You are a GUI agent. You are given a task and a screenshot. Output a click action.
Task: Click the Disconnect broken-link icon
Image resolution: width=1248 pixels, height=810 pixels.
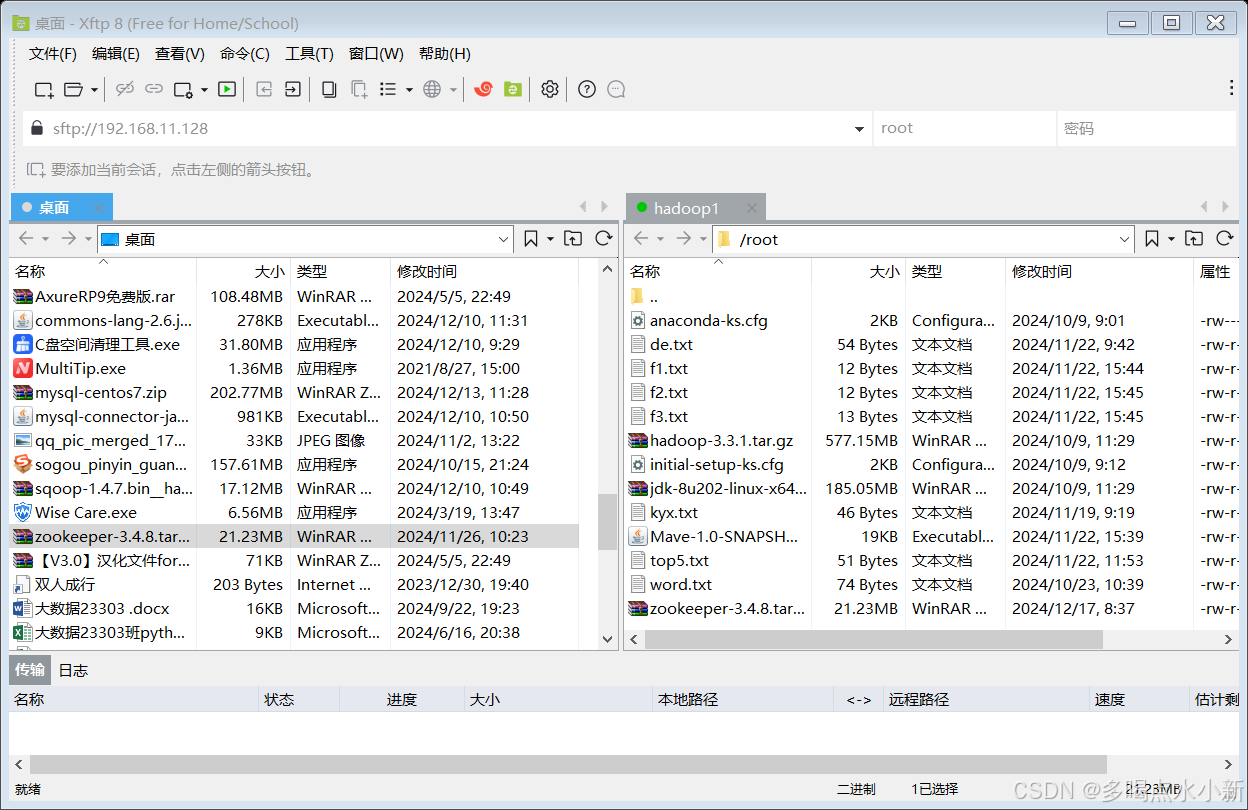(x=125, y=89)
